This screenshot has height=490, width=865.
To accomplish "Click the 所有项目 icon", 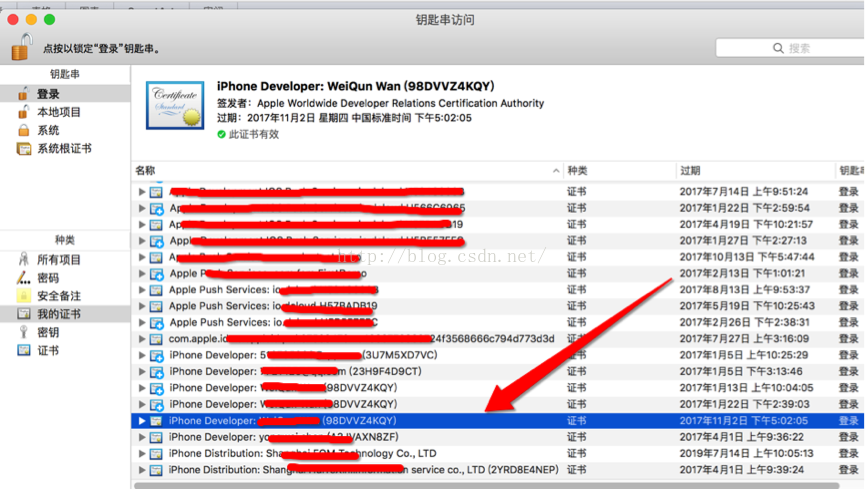I will (x=23, y=259).
